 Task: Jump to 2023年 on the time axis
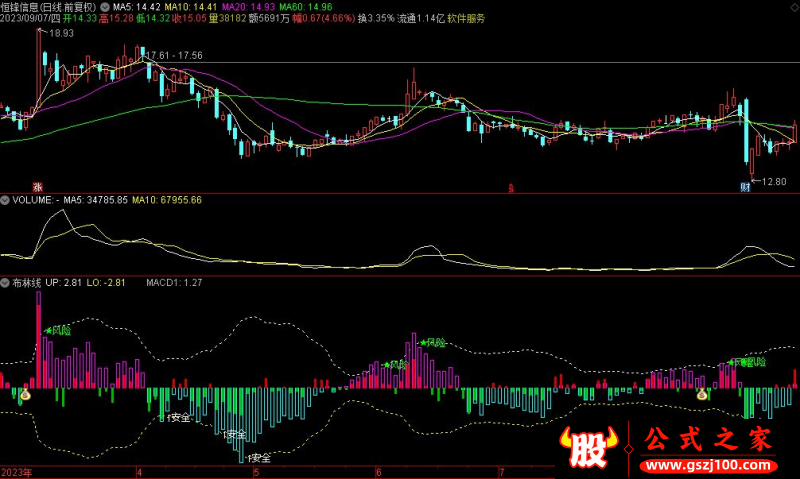16,473
